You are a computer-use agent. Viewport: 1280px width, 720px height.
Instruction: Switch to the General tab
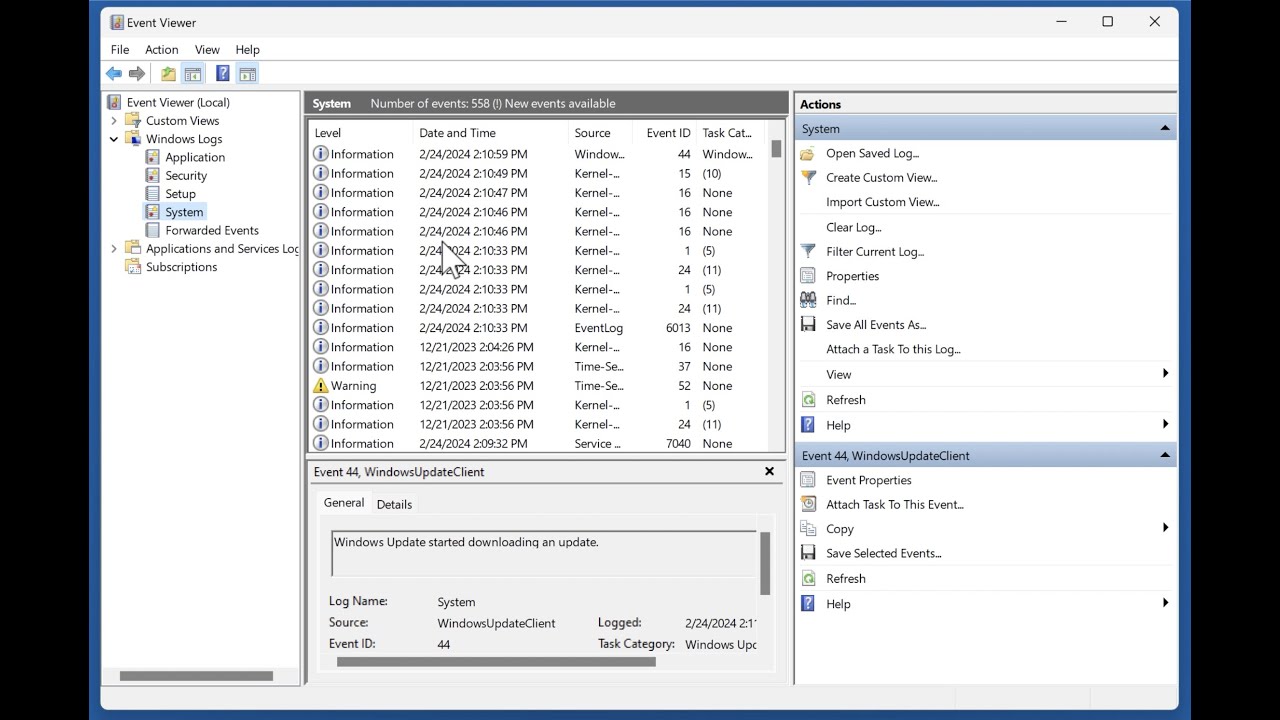[344, 503]
